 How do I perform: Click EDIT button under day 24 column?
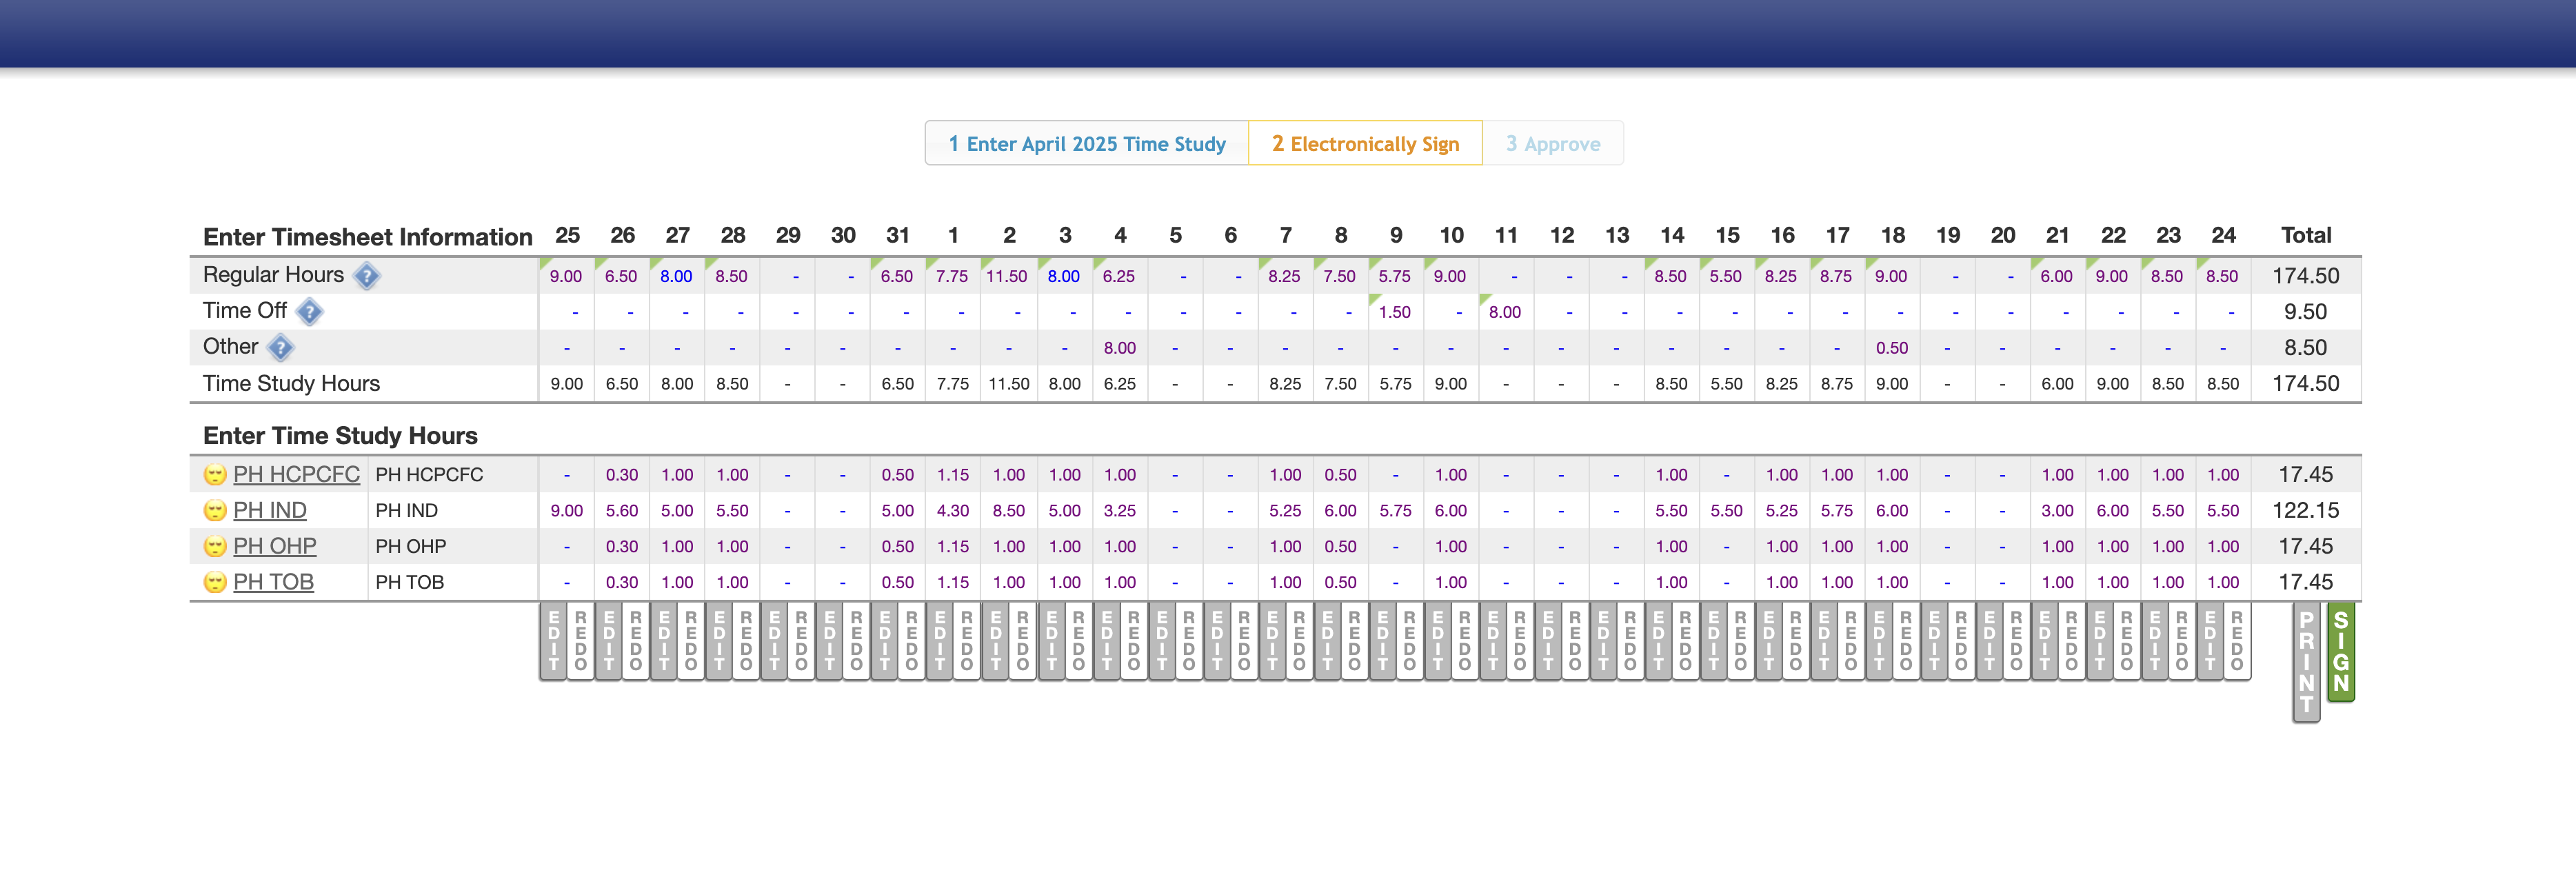pos(2209,641)
